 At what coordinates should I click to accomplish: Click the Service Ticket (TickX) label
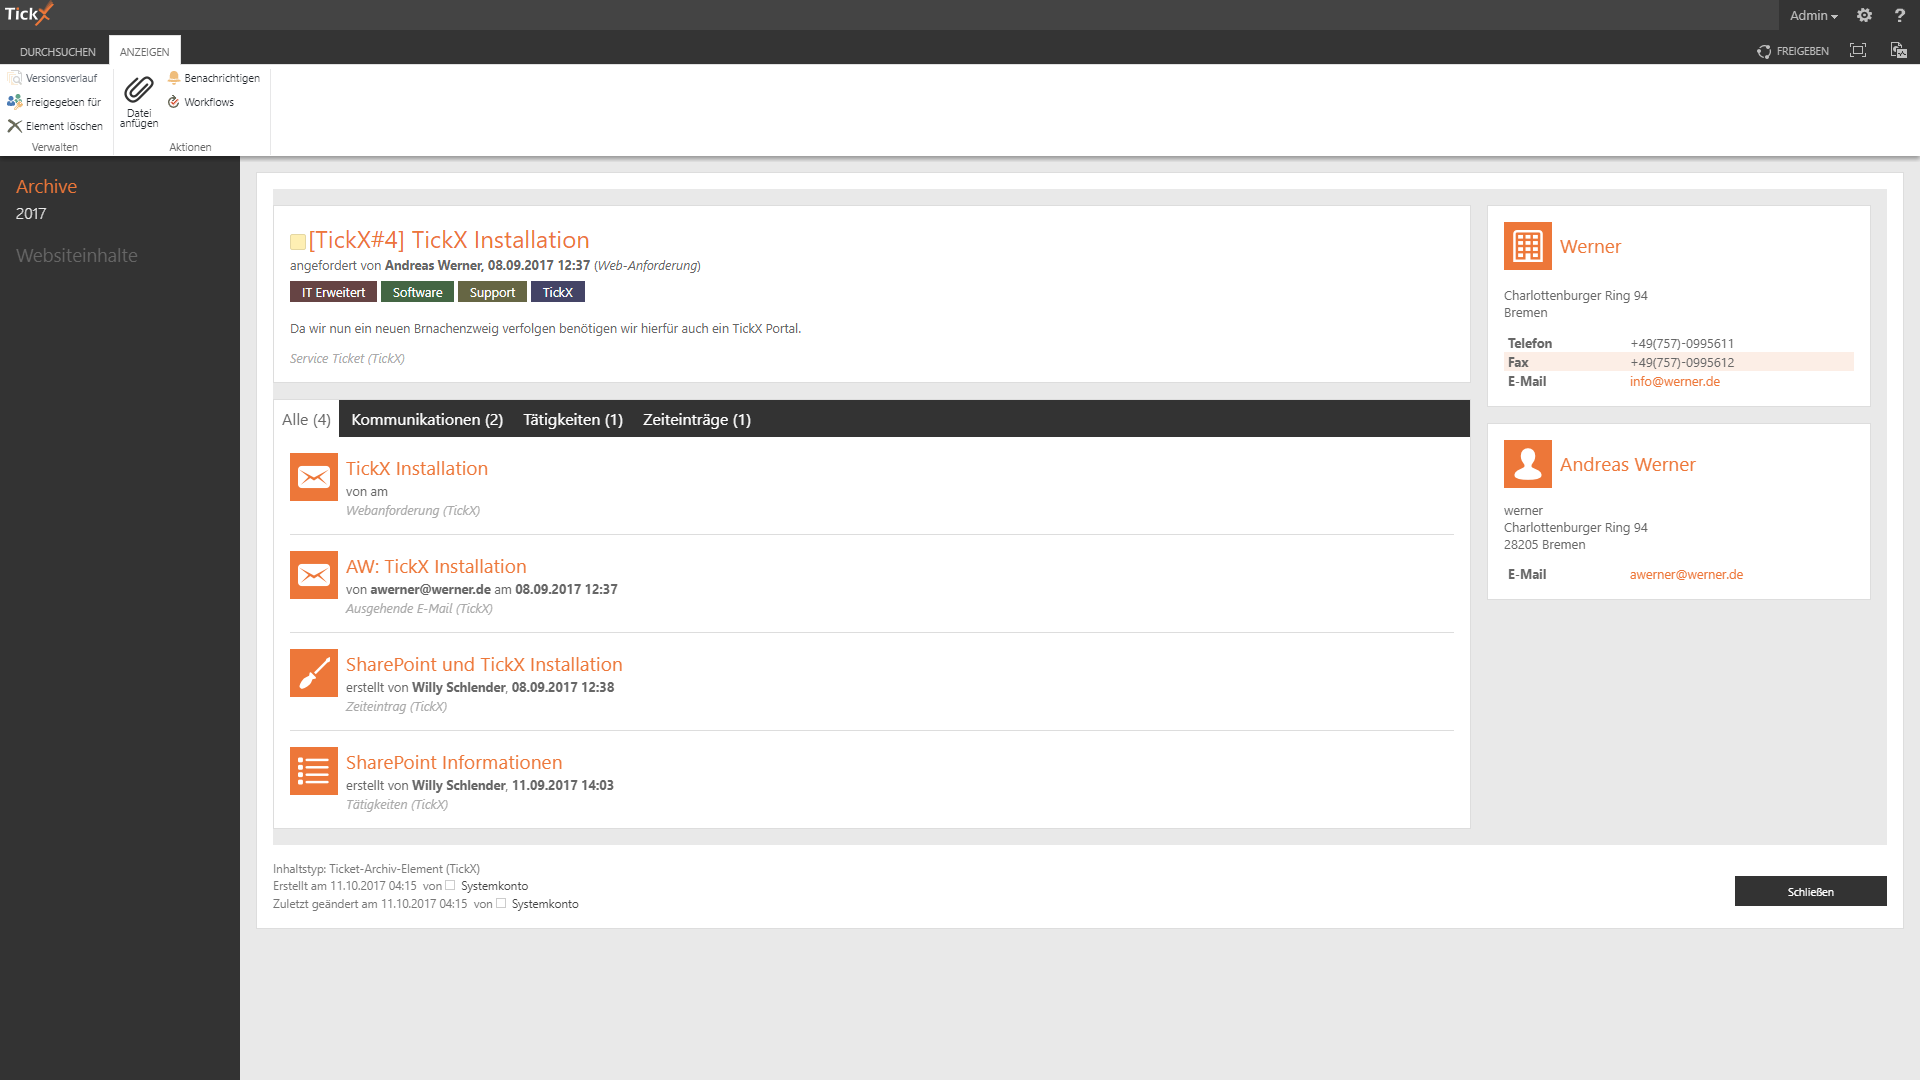(347, 358)
